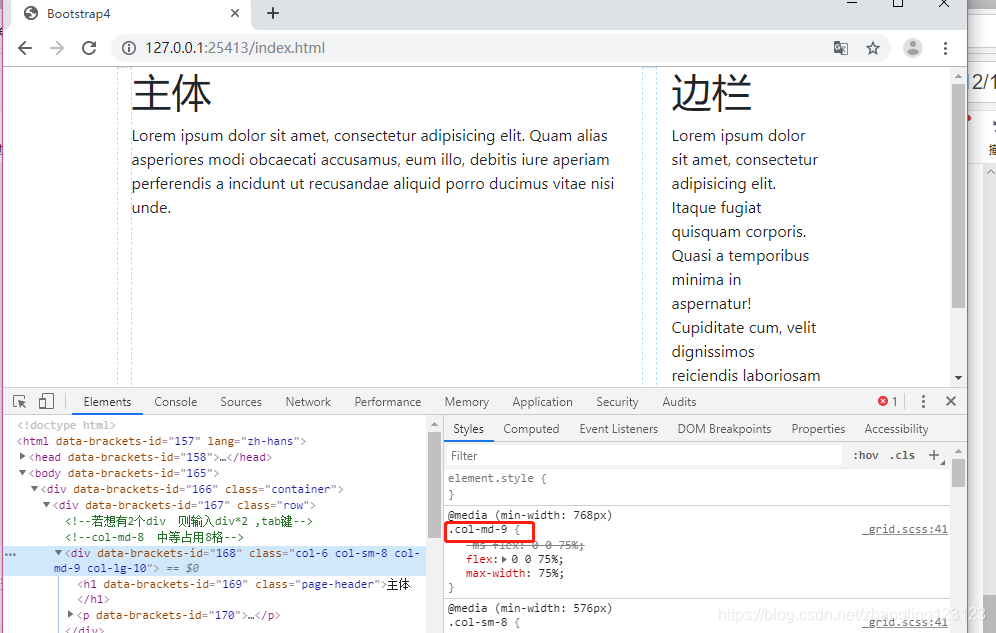Open the profile avatar menu
The width and height of the screenshot is (996, 633).
(x=913, y=48)
